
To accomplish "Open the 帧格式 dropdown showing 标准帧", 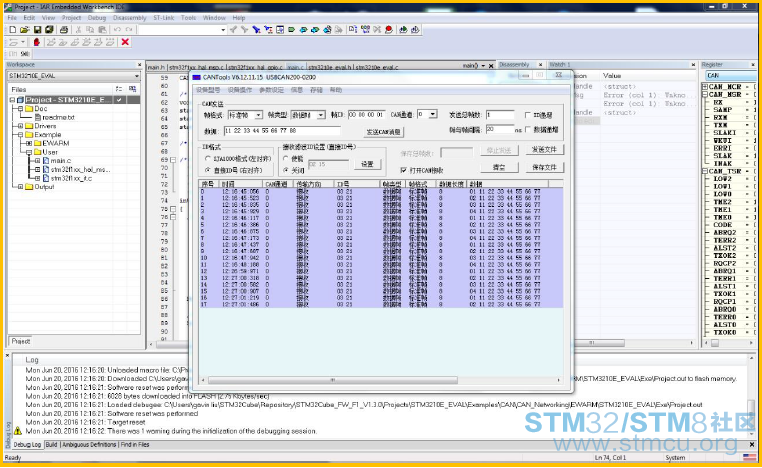I will 245,115.
